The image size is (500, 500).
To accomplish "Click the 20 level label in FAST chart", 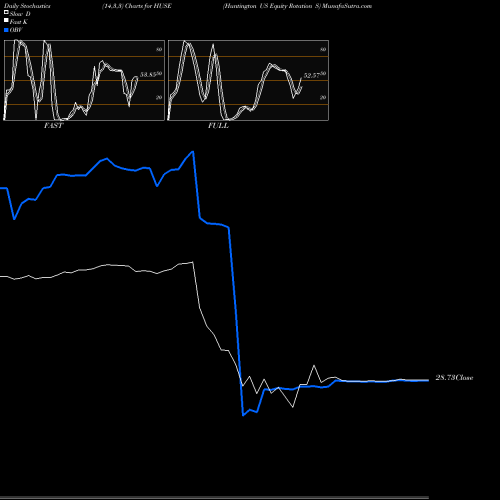I will pyautogui.click(x=159, y=97).
